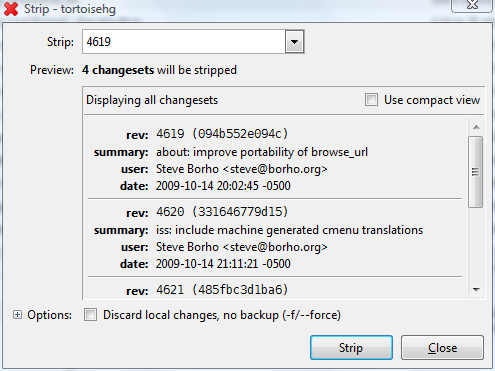Click the changeset list scrollbar thumb
Viewport: 495px width, 371px height.
476,172
